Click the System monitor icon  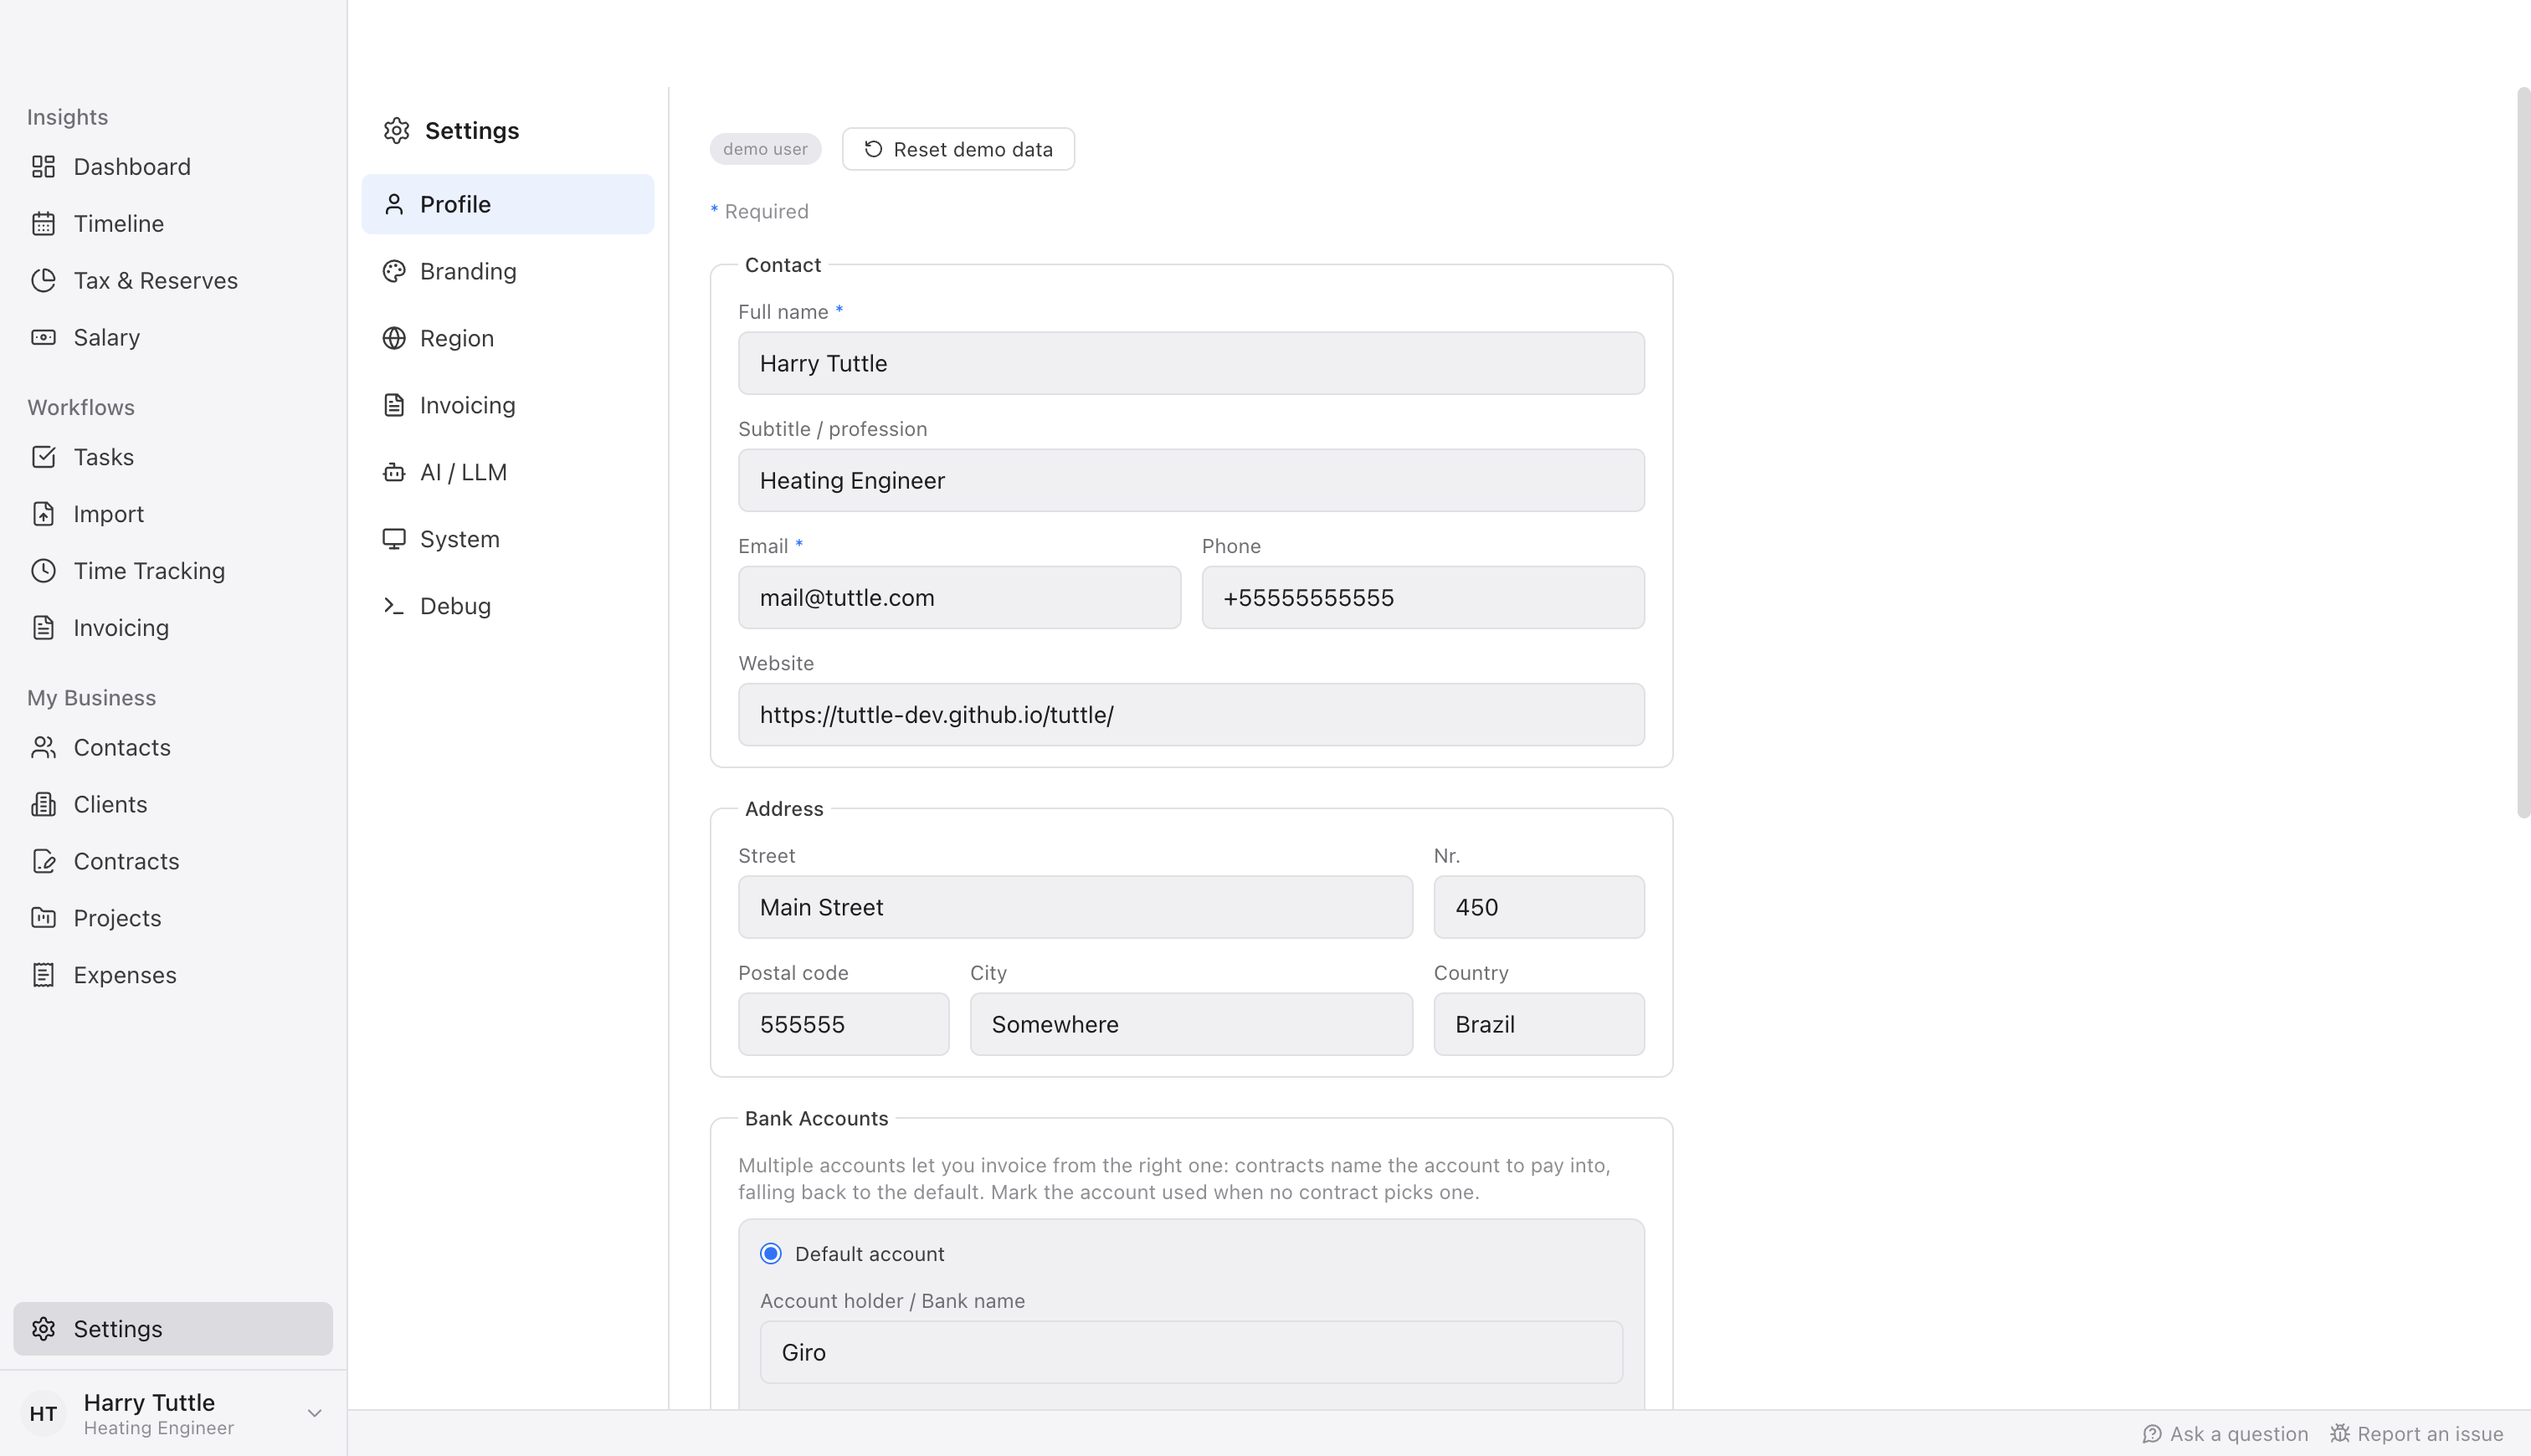(394, 539)
